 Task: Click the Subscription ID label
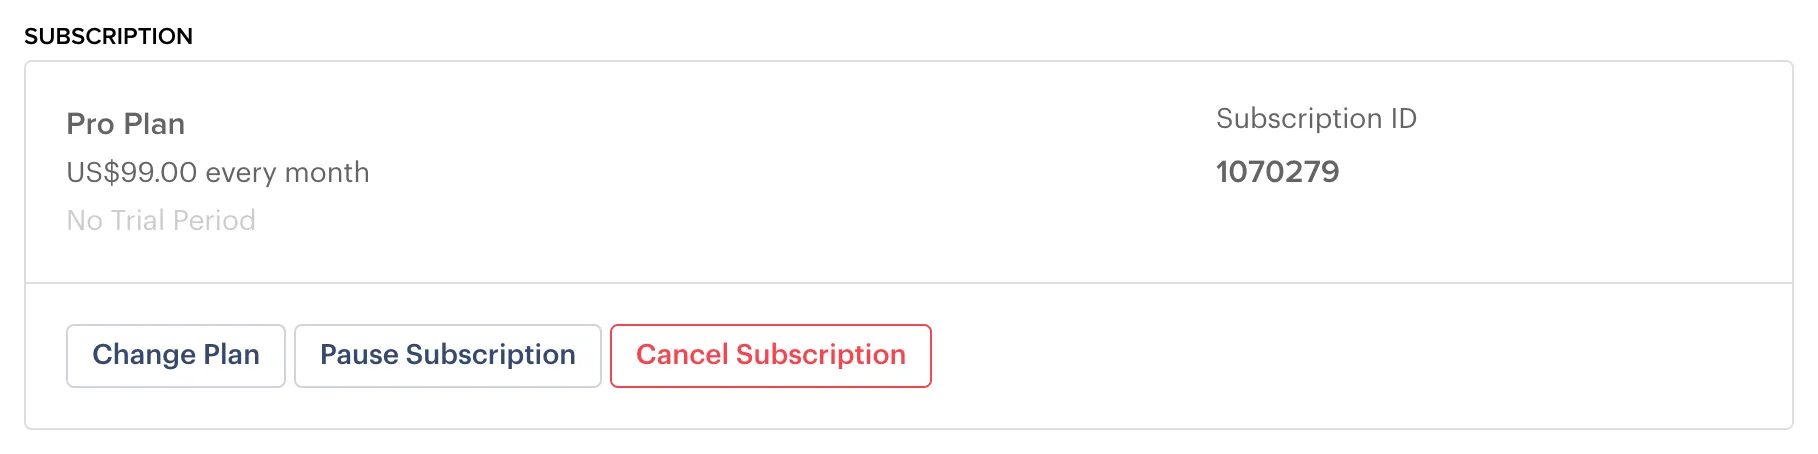[x=1315, y=118]
